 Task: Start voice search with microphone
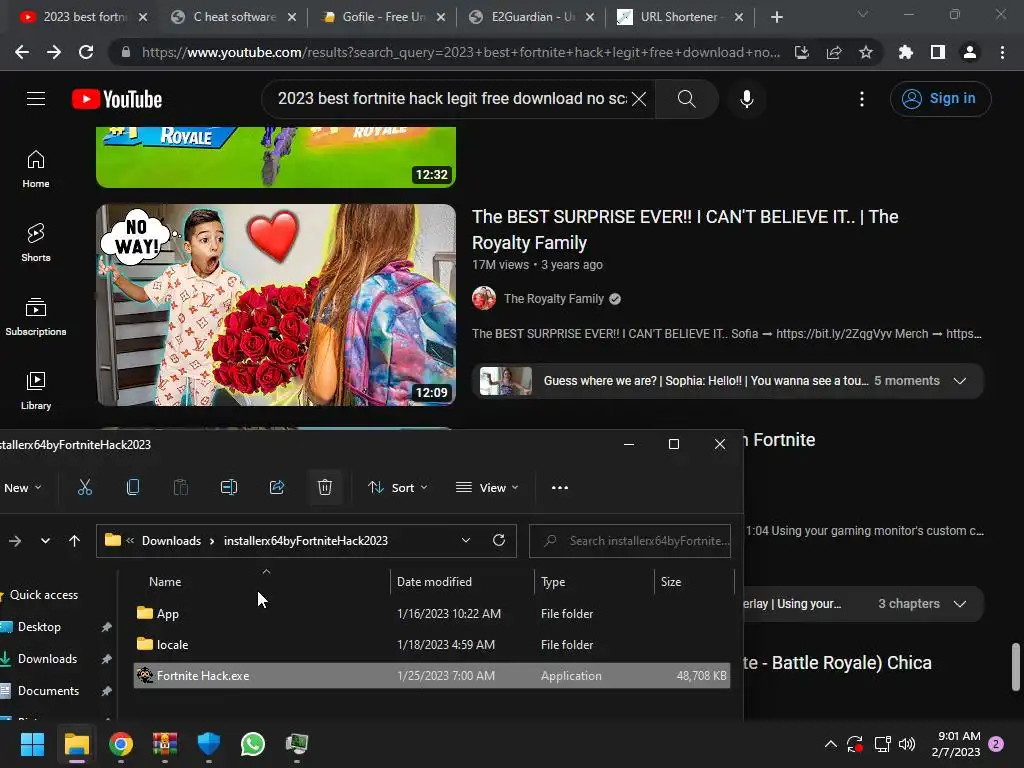746,99
